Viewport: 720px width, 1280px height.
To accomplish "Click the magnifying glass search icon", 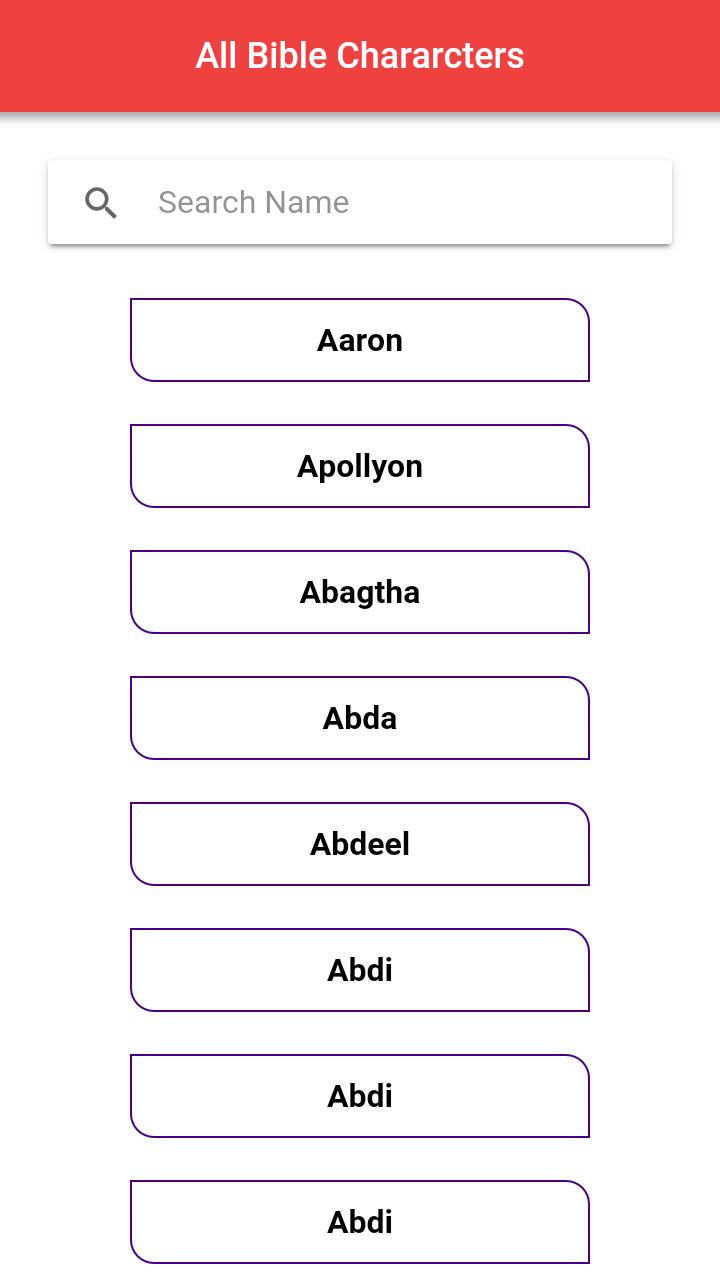I will tap(101, 203).
